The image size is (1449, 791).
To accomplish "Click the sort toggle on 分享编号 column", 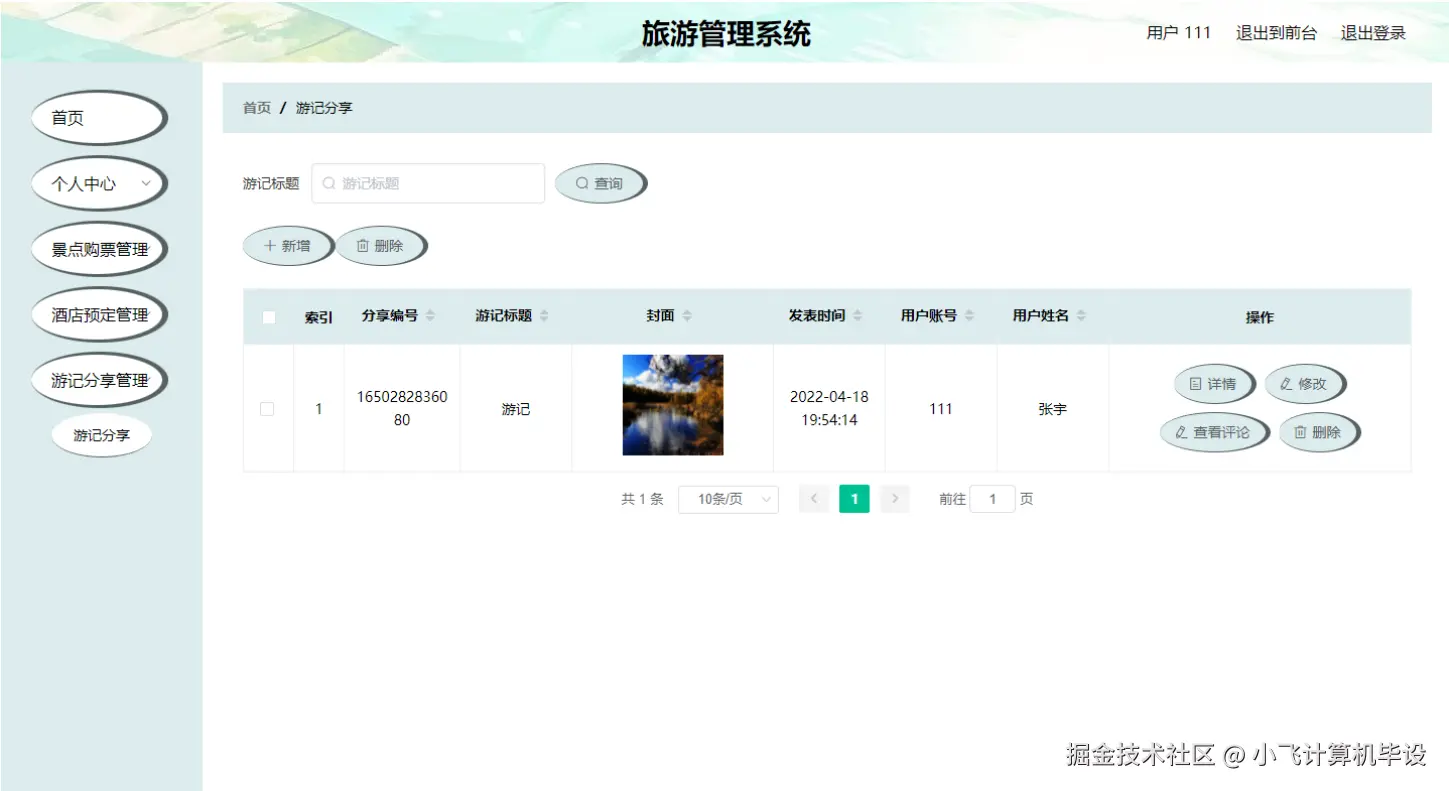I will [x=431, y=316].
